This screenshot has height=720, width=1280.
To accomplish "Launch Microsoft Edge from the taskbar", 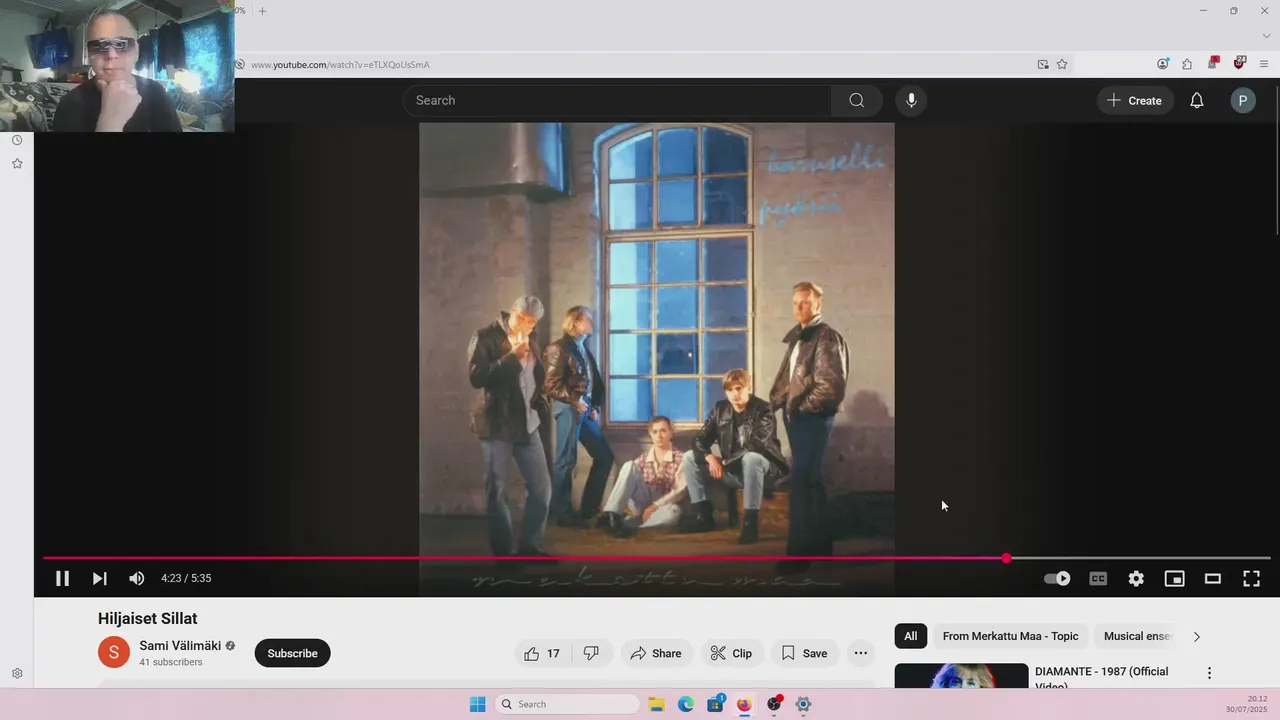I will tap(686, 704).
